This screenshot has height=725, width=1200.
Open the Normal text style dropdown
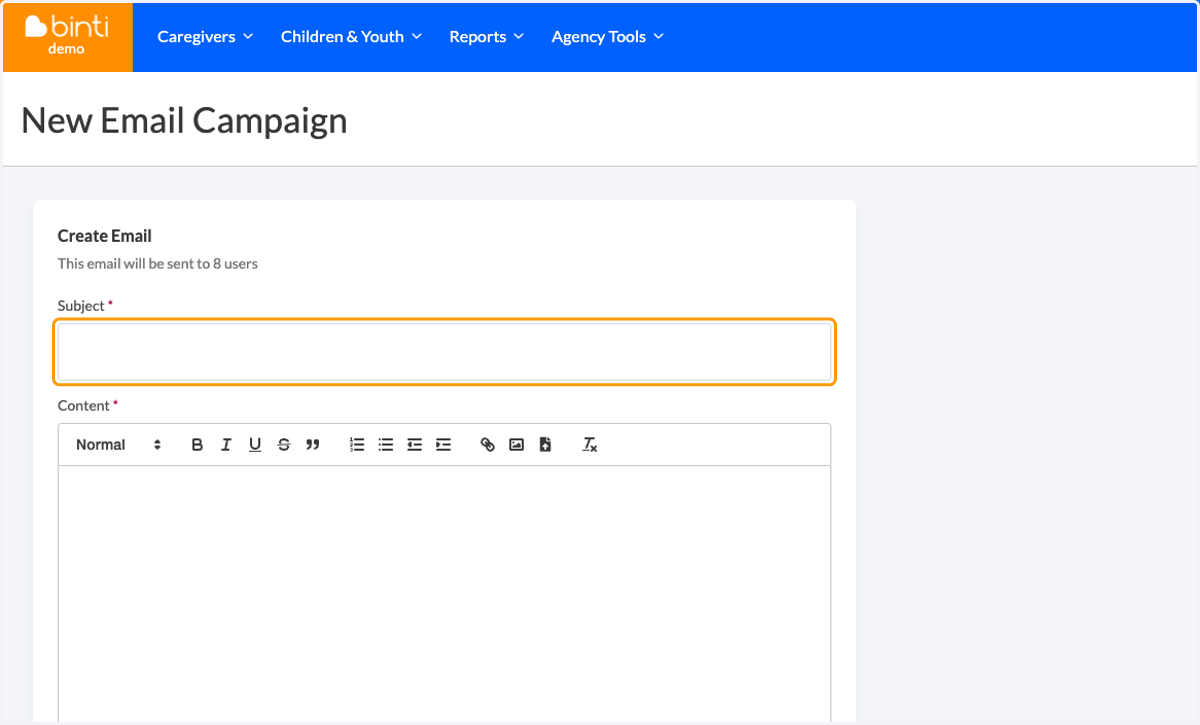[x=118, y=445]
